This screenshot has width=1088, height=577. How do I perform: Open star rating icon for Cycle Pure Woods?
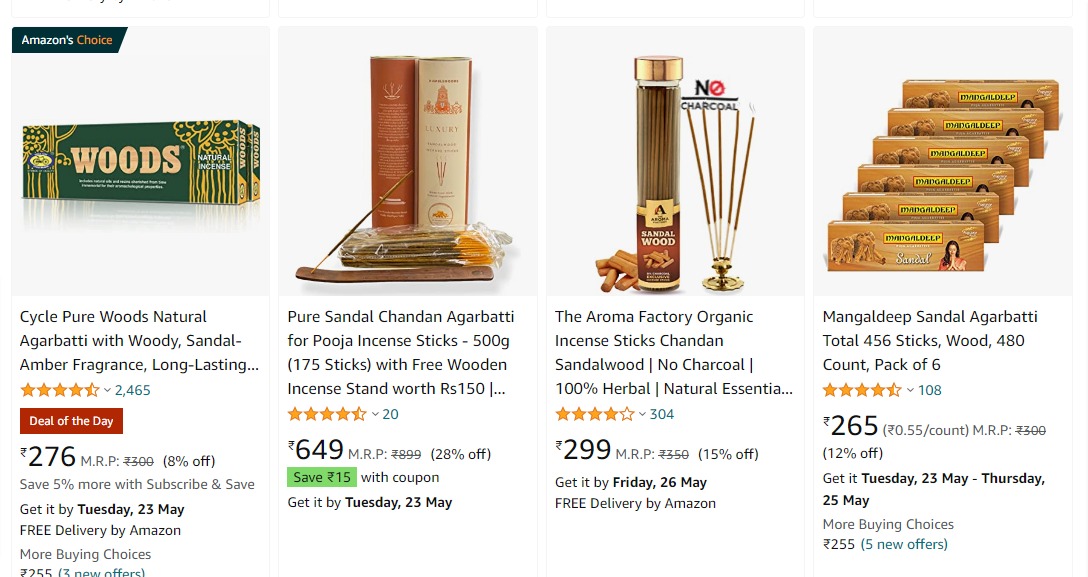point(60,390)
